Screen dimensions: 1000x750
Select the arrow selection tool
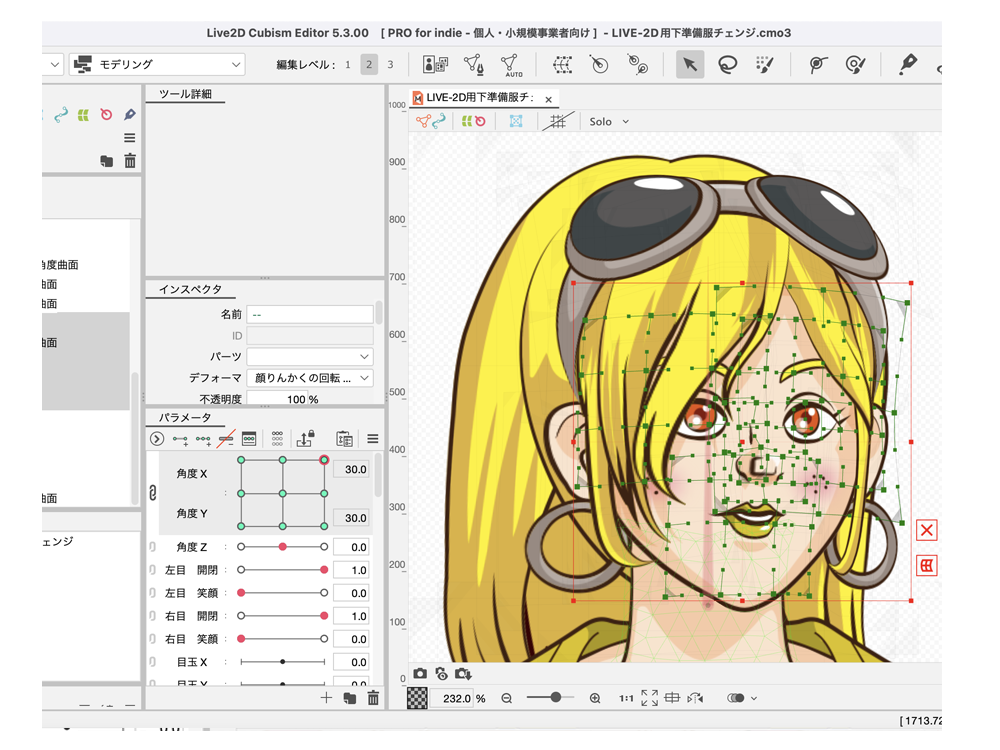click(x=690, y=64)
